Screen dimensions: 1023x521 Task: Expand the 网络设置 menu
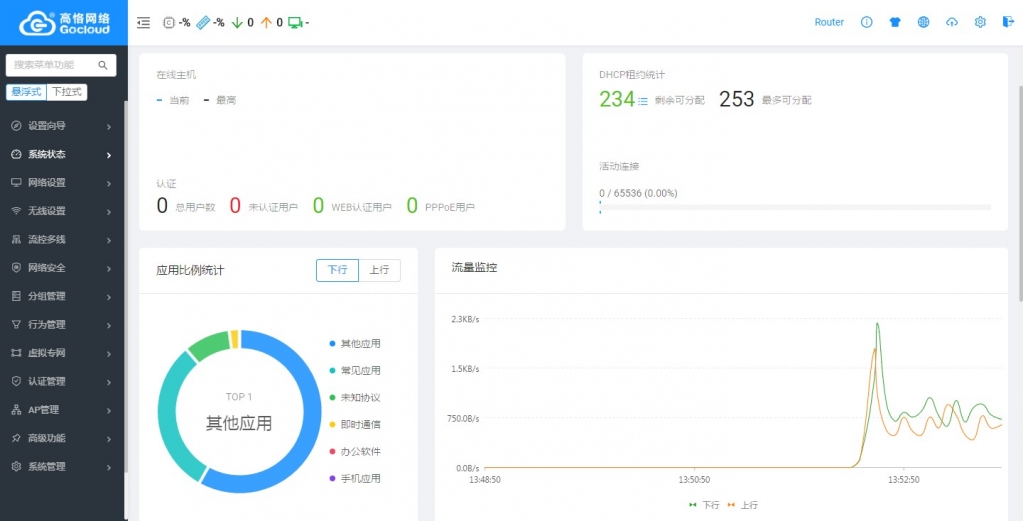(60, 183)
